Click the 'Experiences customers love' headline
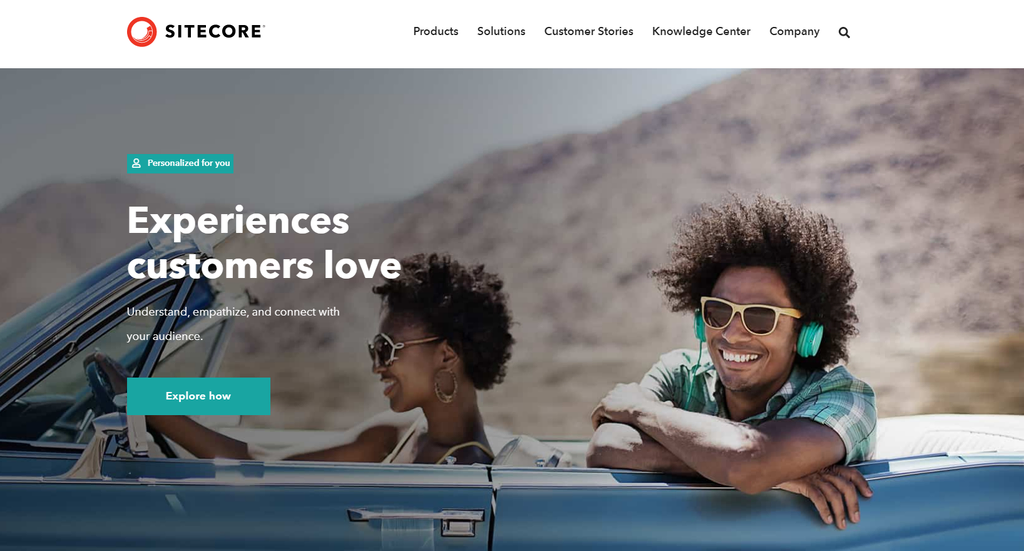The image size is (1024, 551). 264,243
